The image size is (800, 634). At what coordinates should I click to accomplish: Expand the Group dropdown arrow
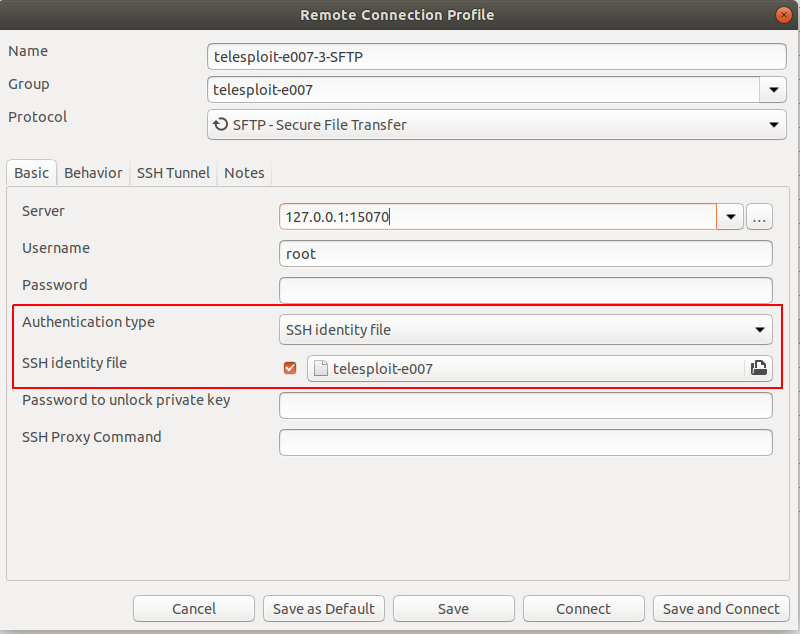tap(773, 90)
